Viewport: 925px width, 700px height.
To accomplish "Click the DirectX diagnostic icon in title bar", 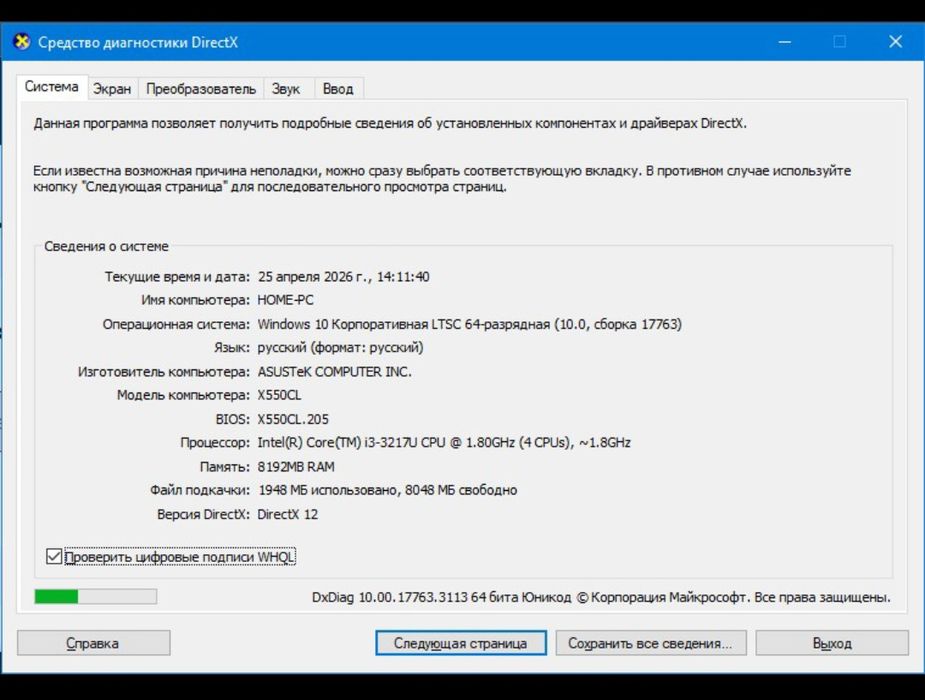I will 22,42.
